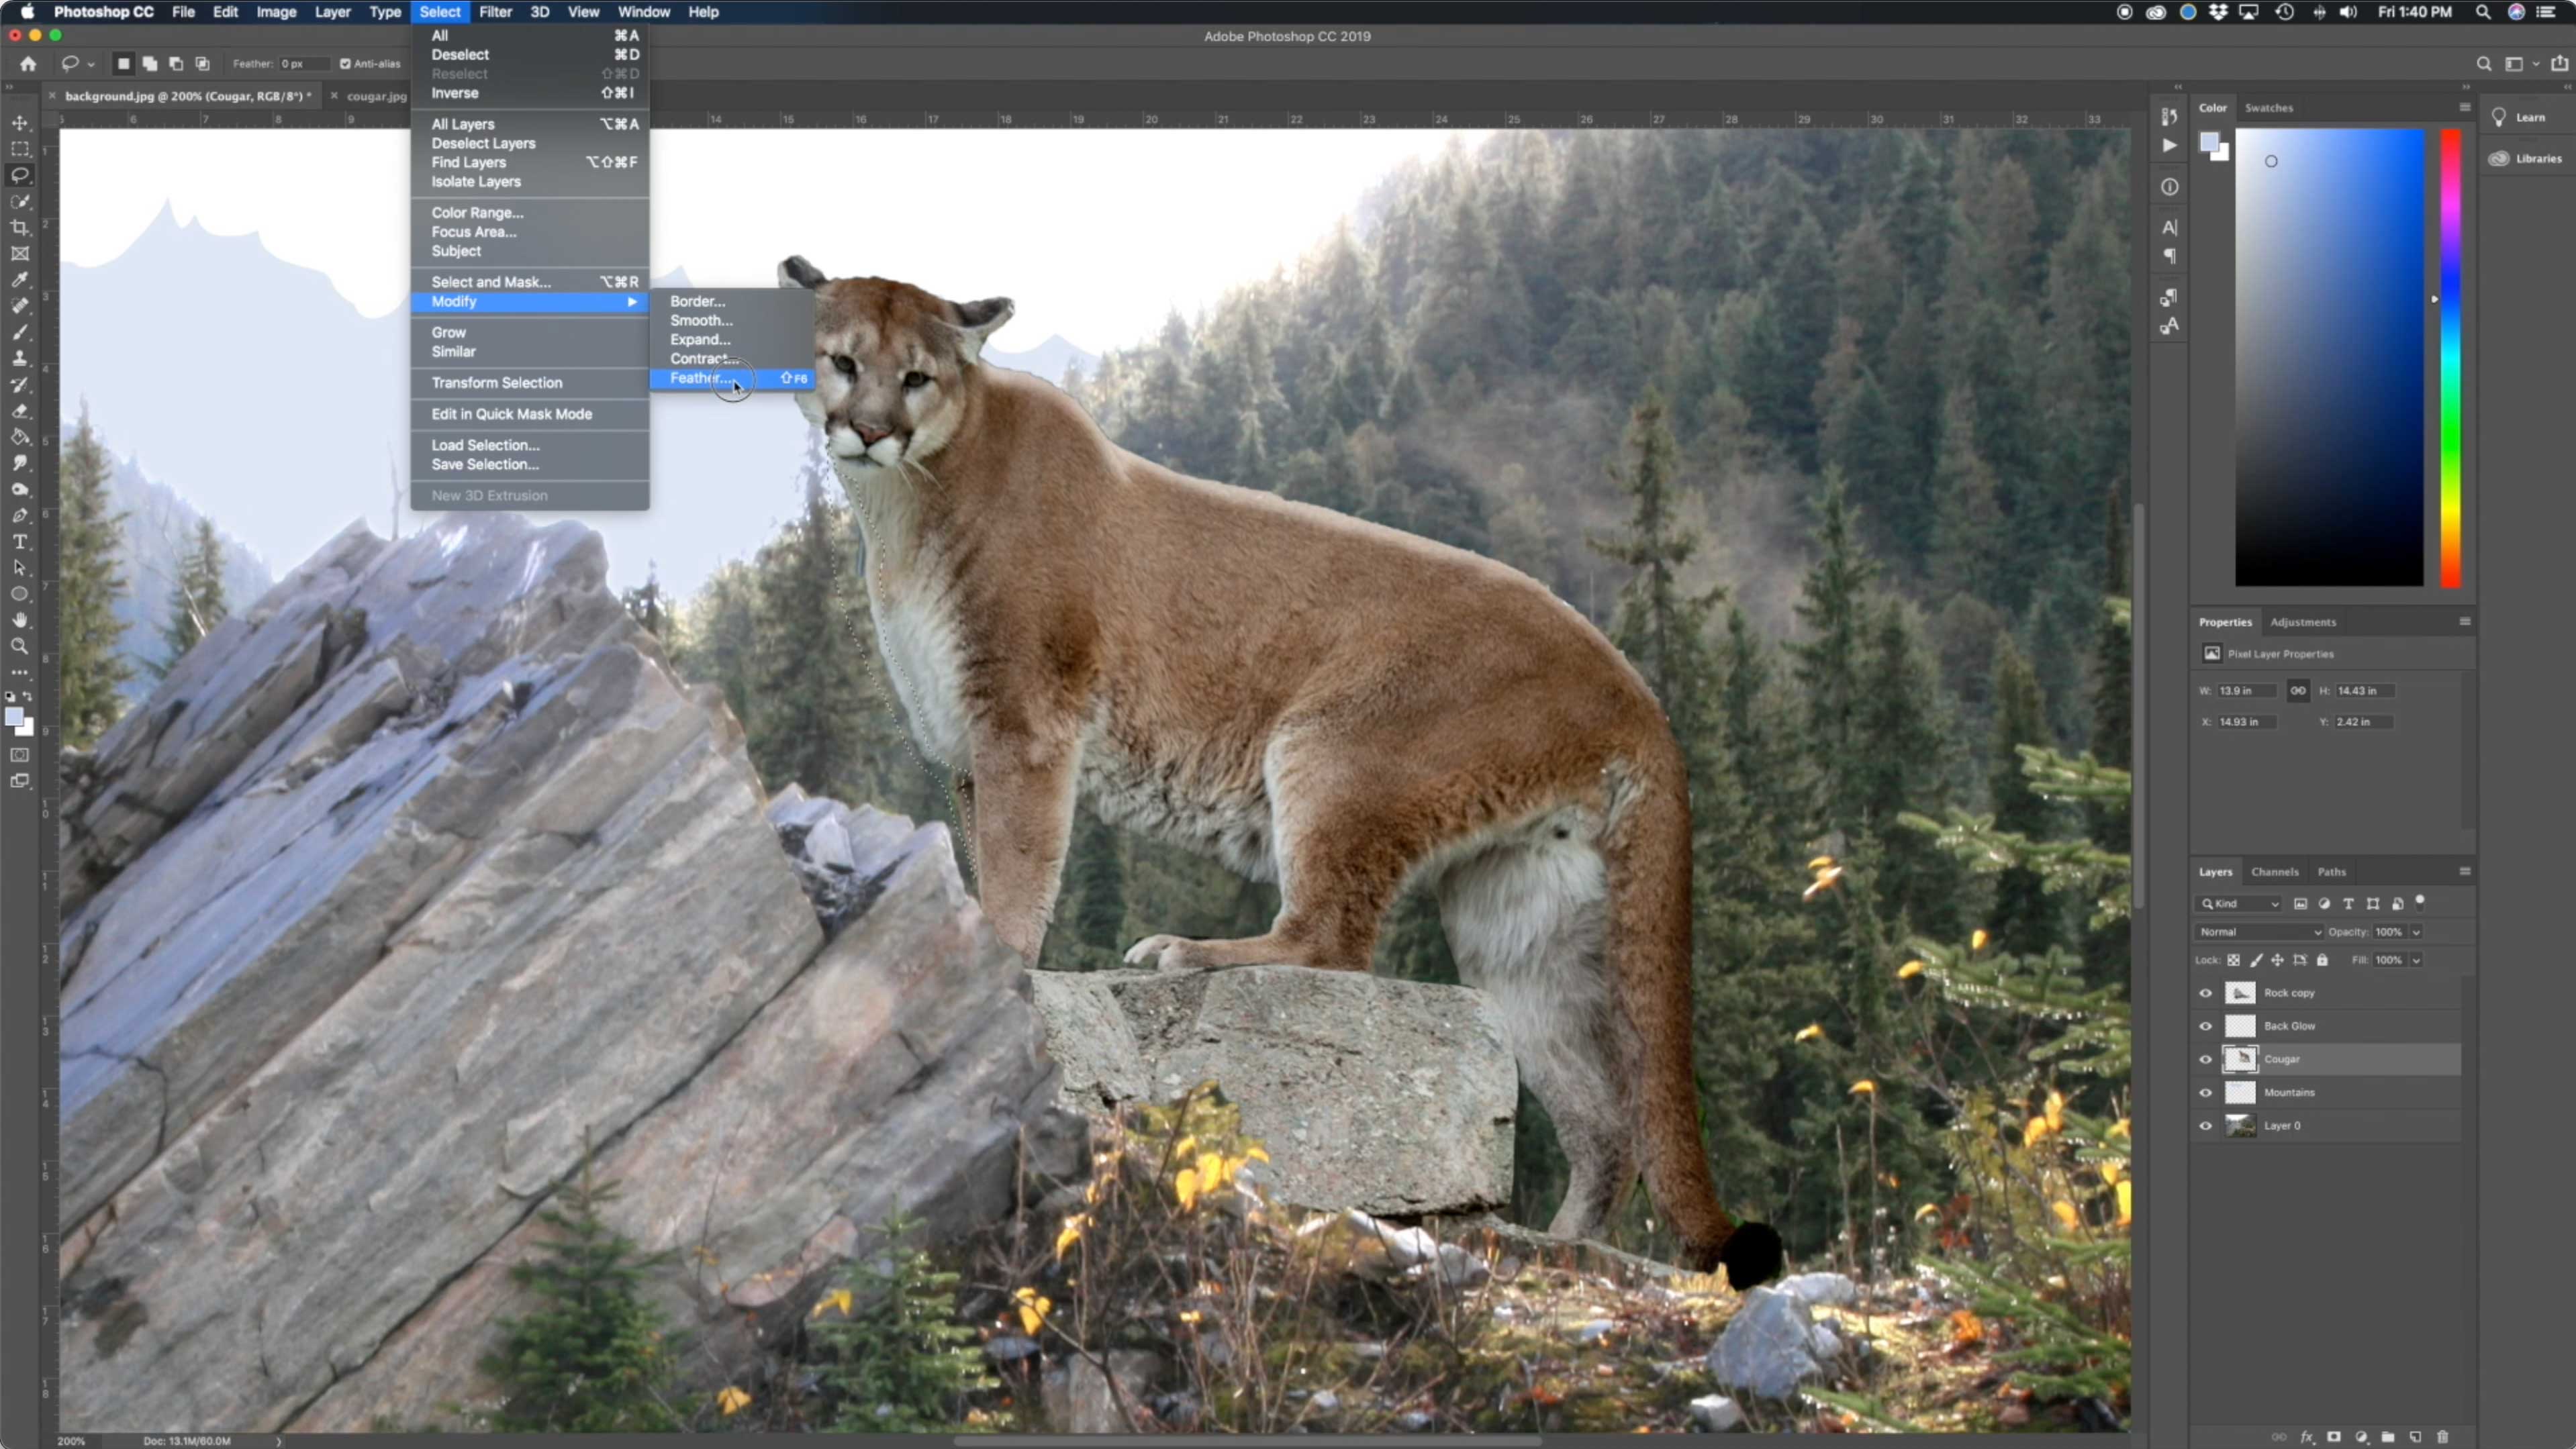
Task: Select the Crop tool
Action: click(x=20, y=228)
